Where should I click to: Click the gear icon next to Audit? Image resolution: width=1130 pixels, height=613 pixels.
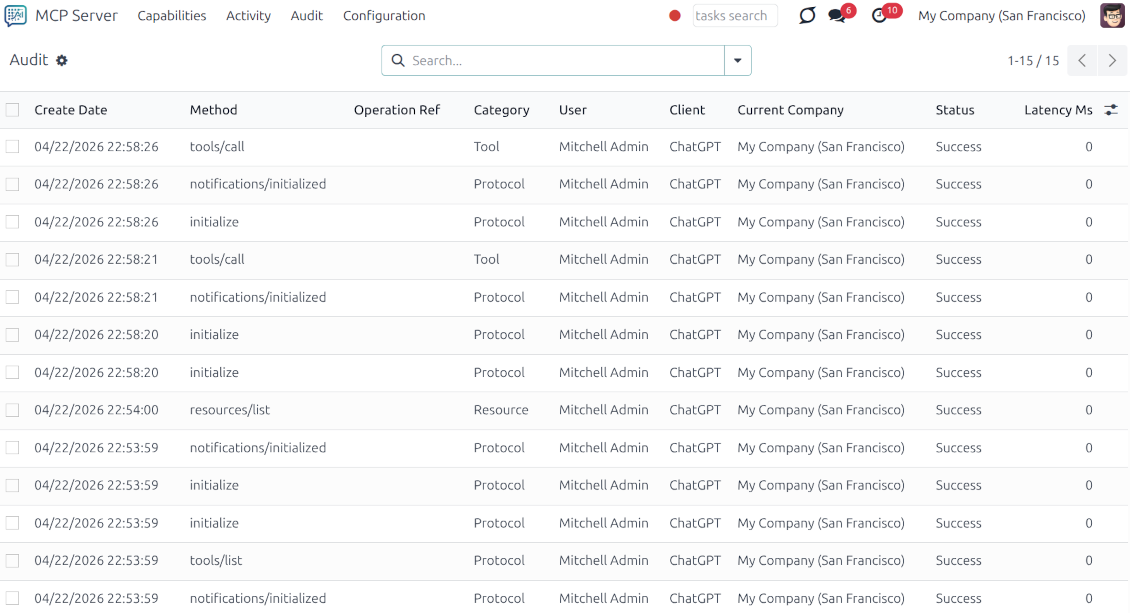tap(60, 60)
